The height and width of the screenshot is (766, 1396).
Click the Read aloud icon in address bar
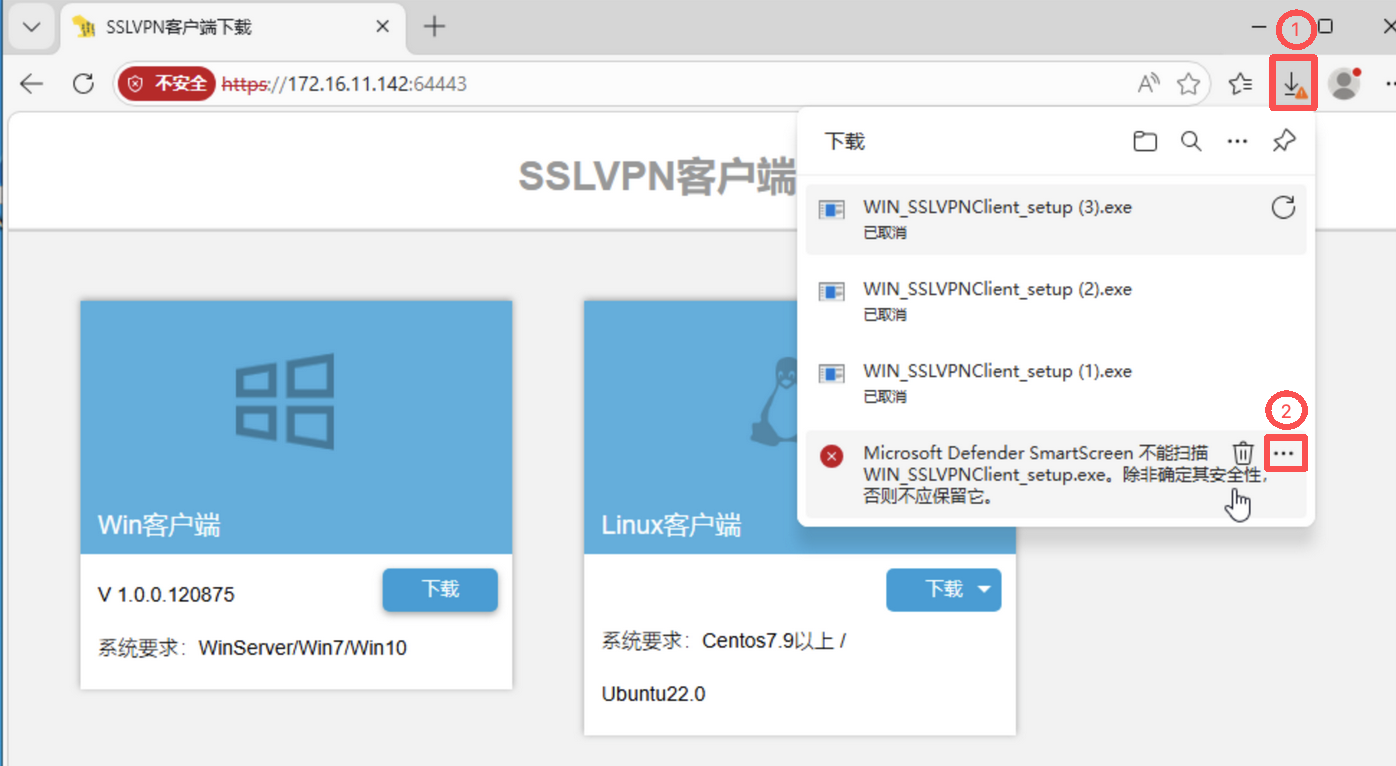[1149, 84]
